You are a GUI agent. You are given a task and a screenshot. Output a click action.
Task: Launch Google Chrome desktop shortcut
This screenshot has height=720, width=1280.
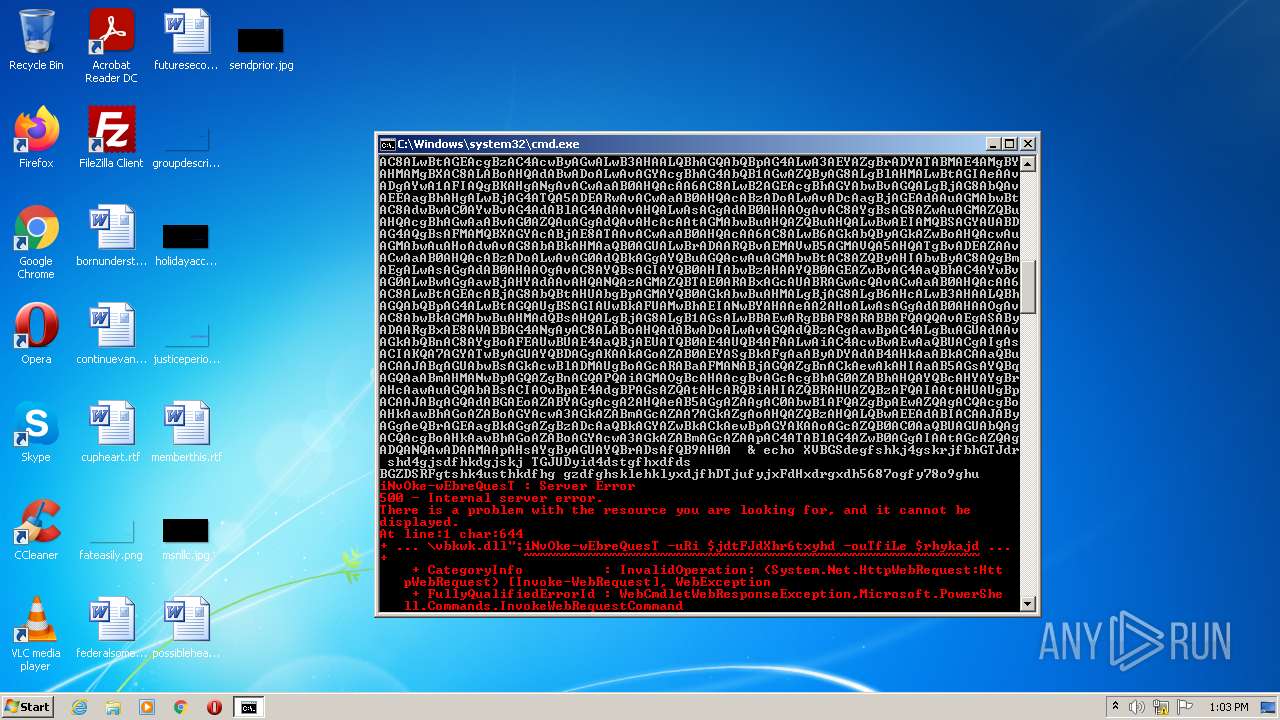(x=36, y=242)
